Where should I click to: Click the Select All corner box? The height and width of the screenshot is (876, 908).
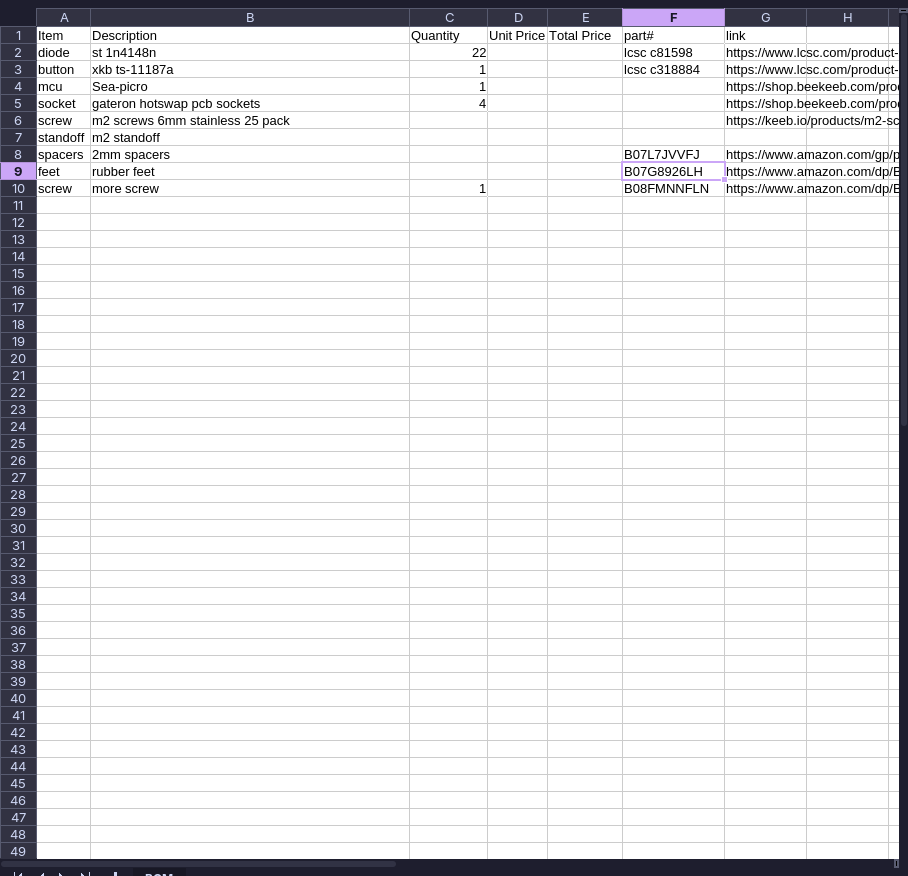18,17
